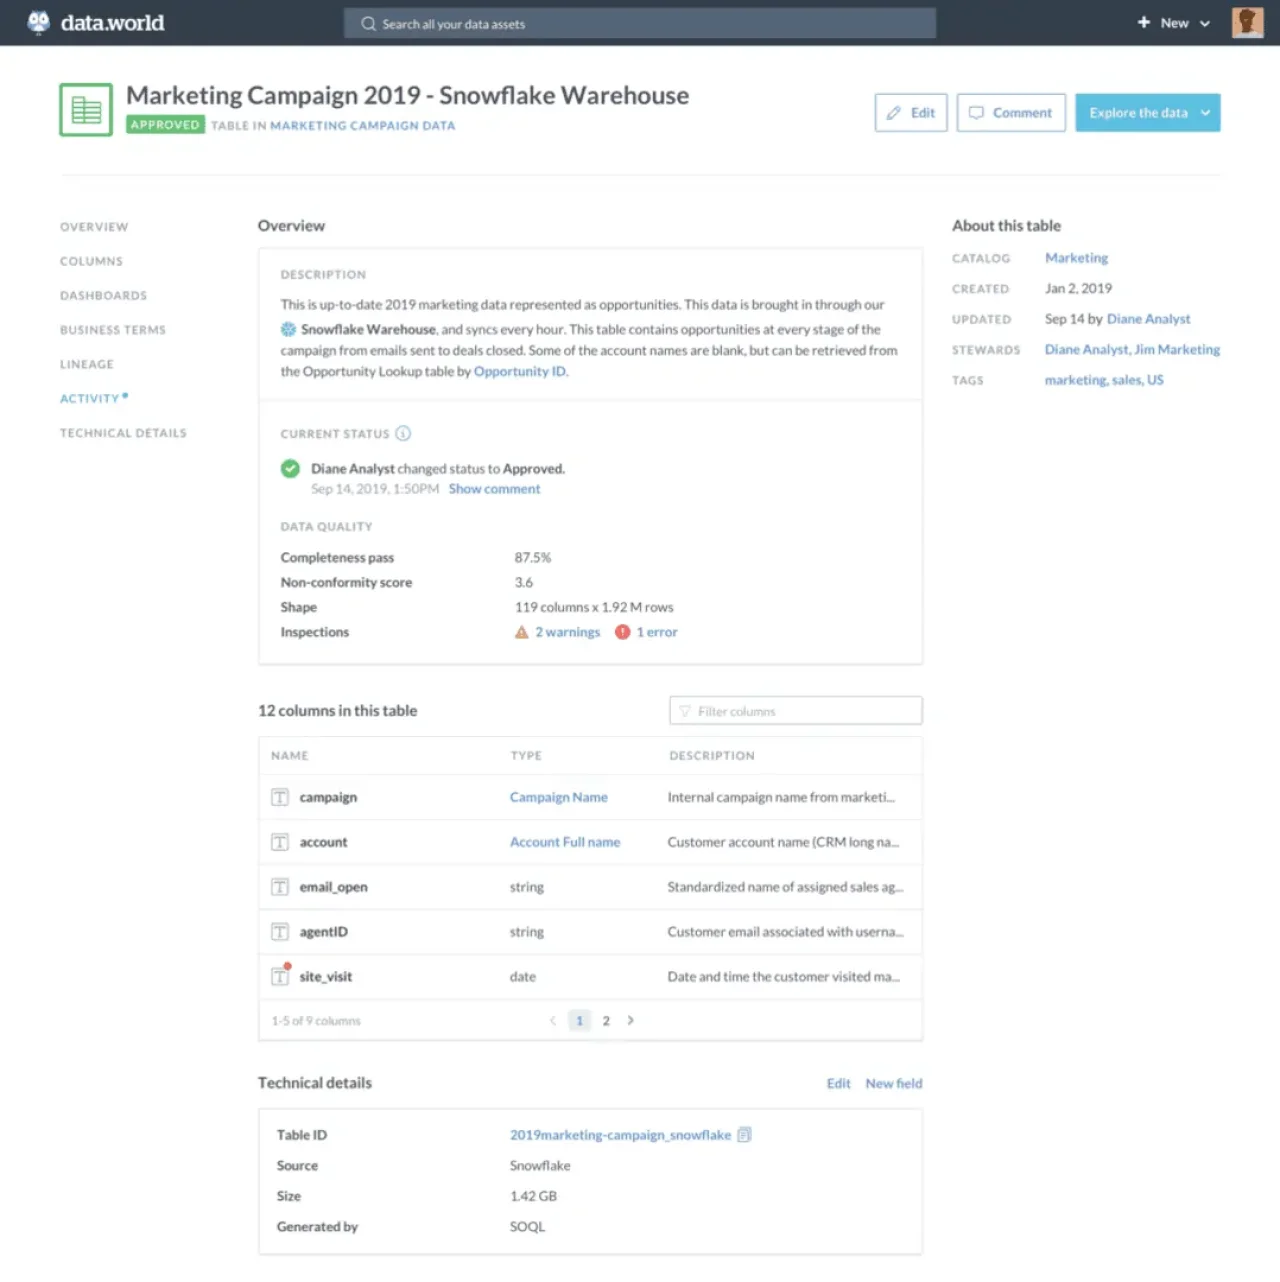Click the email_open column name
This screenshot has height=1282, width=1280.
pyautogui.click(x=333, y=887)
